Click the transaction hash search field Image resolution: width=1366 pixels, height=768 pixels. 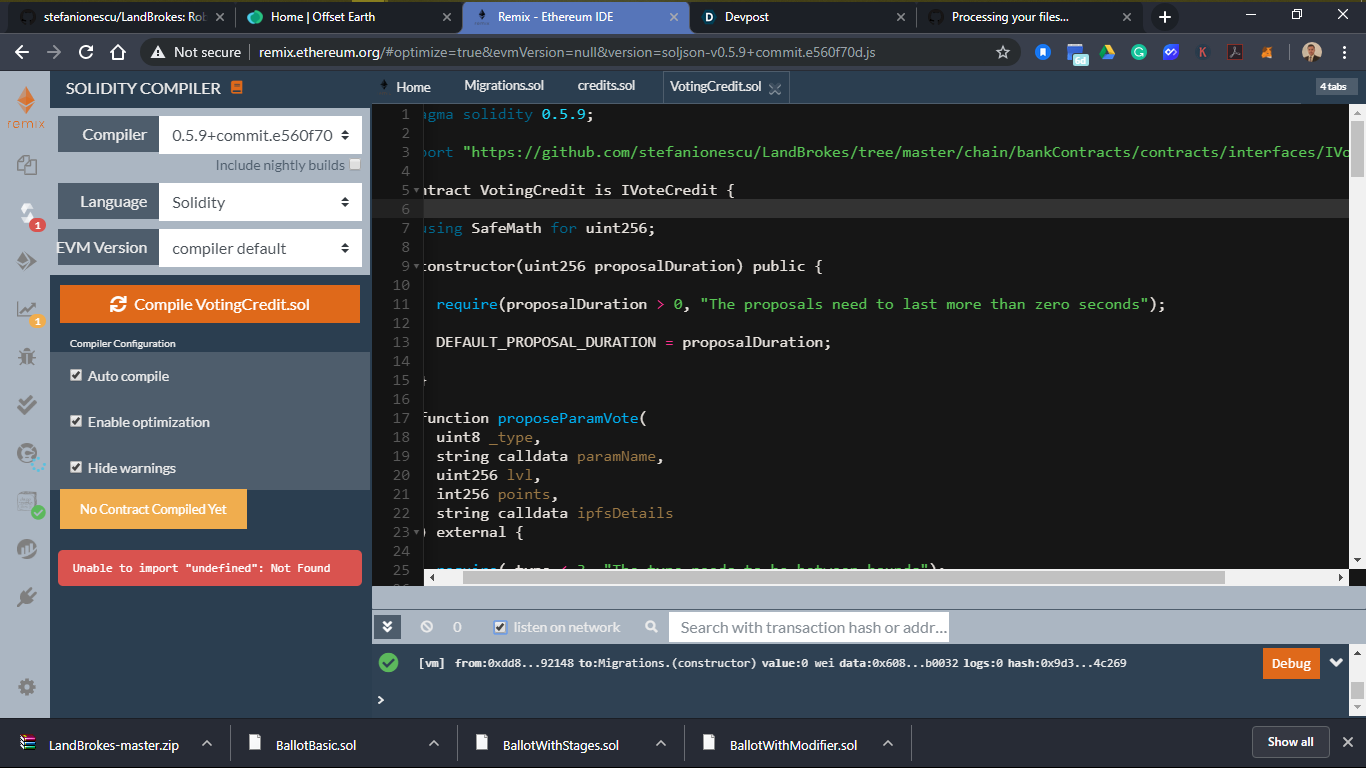[808, 627]
